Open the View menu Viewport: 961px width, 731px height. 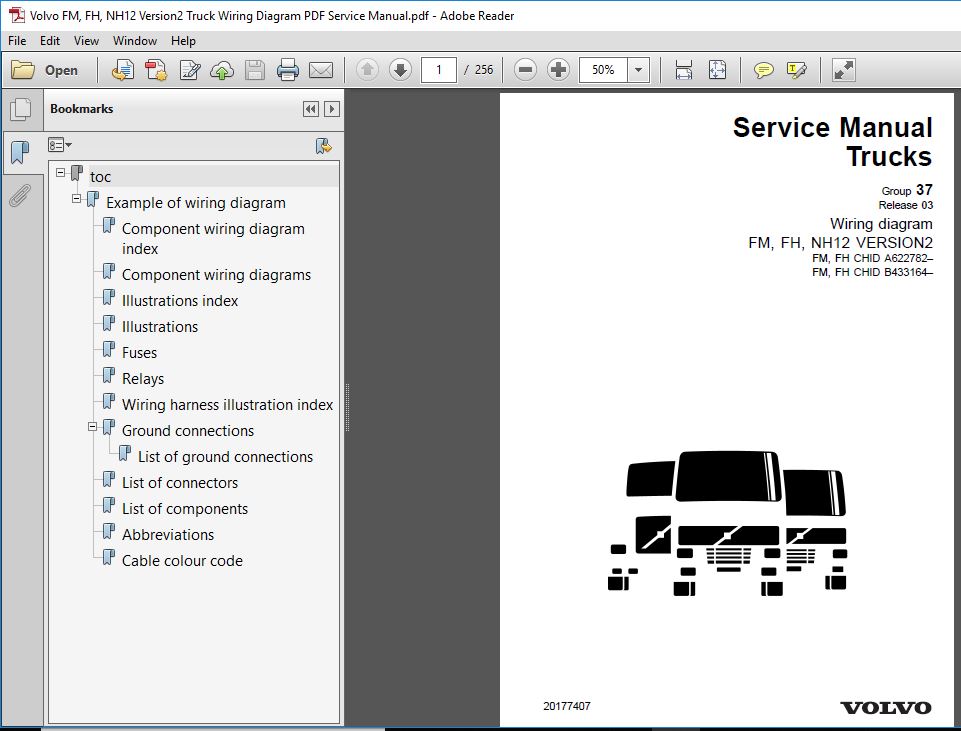click(86, 40)
